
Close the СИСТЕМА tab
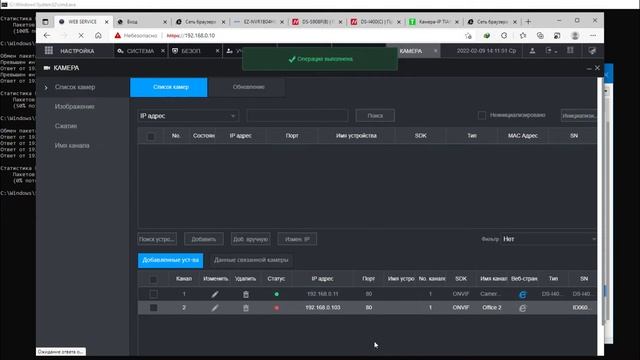pyautogui.click(x=162, y=51)
